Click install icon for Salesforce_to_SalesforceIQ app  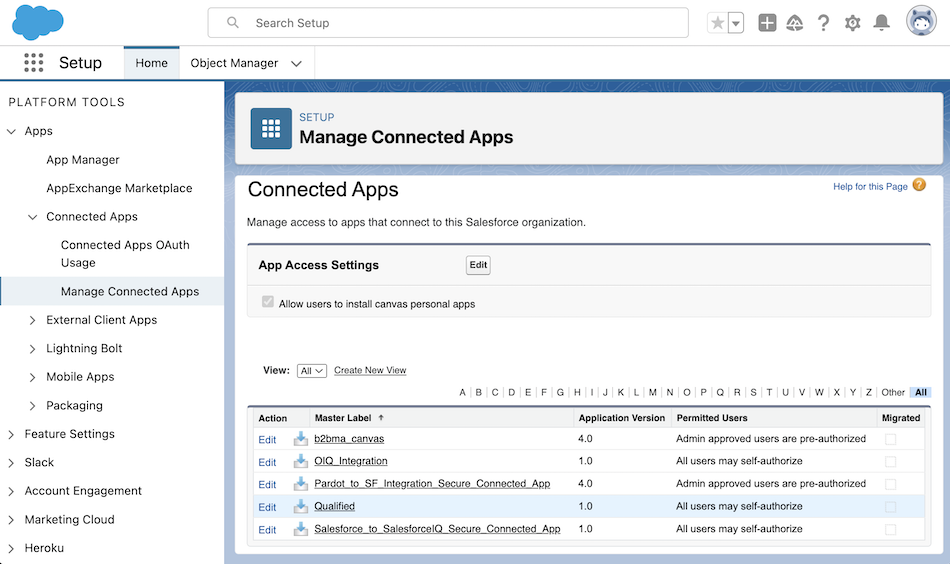pyautogui.click(x=301, y=529)
